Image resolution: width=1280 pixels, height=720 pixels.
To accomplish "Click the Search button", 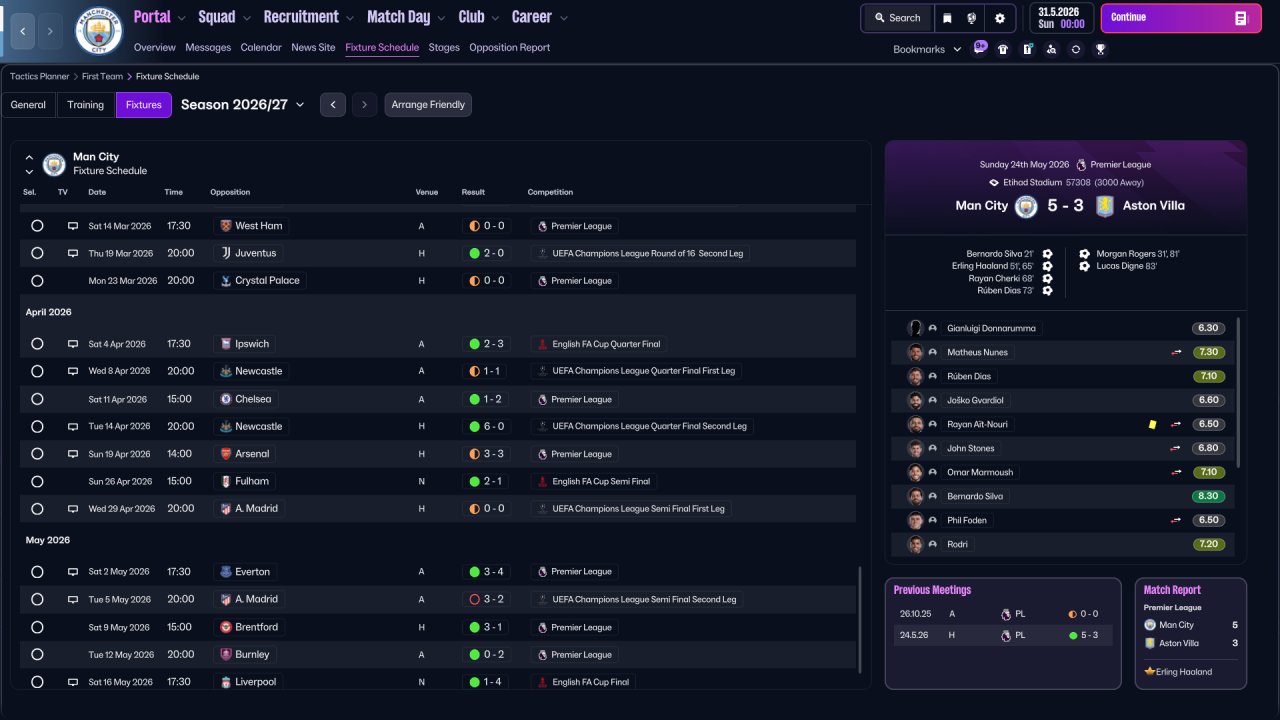I will coord(897,18).
